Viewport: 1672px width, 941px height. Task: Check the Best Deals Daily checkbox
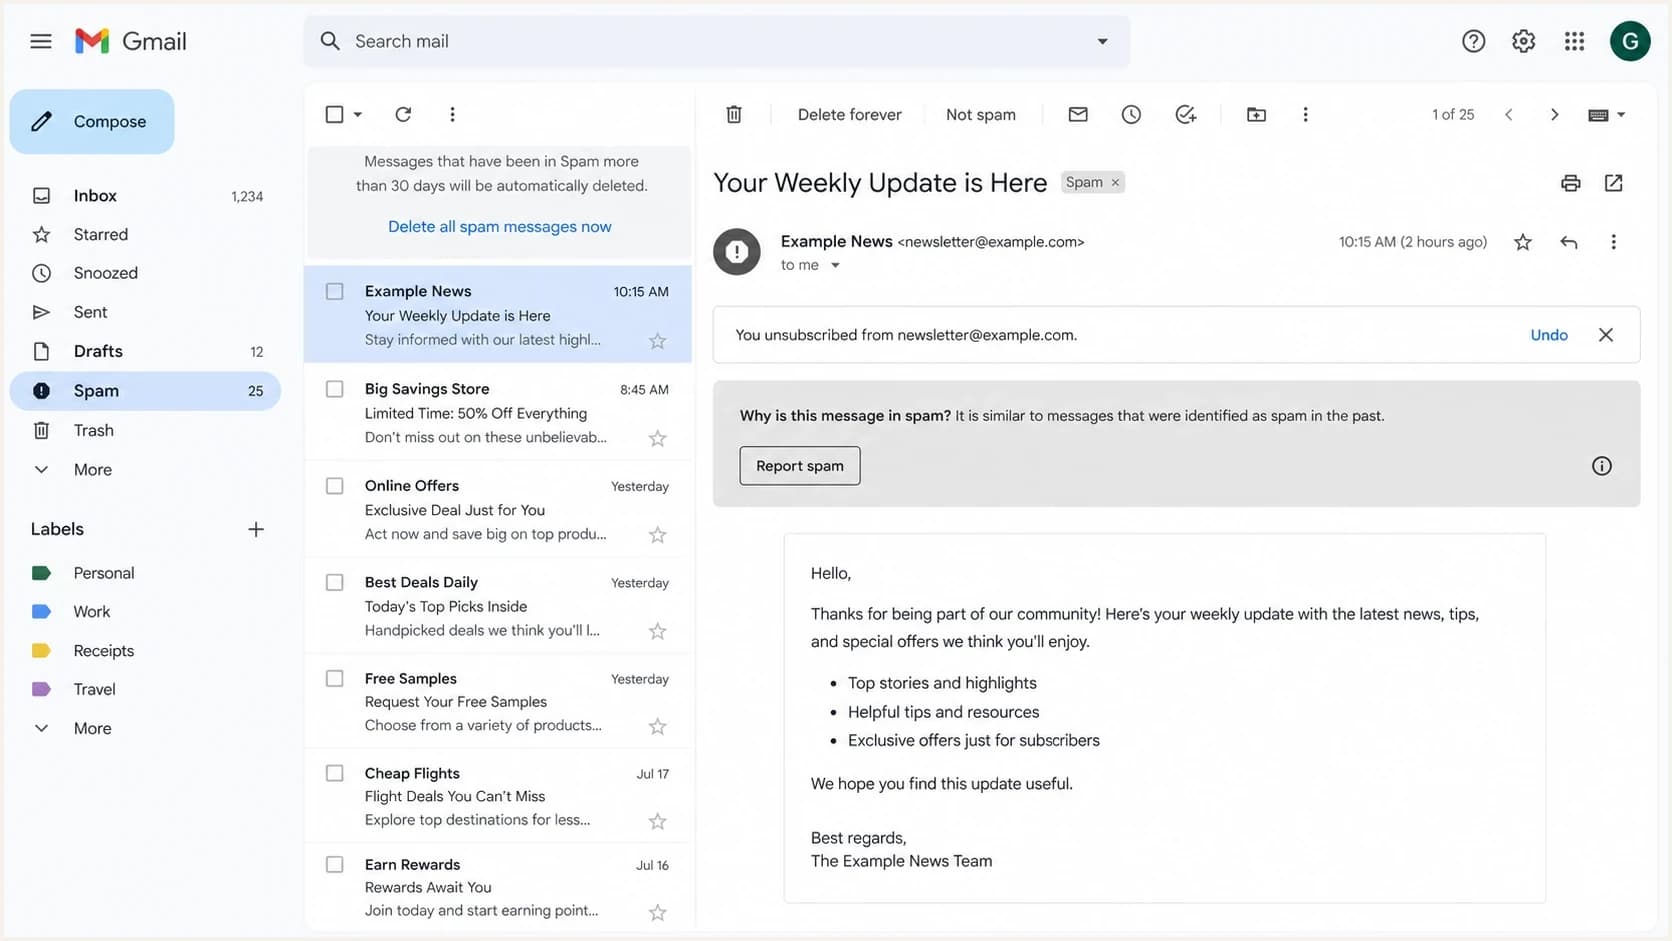[x=335, y=582]
